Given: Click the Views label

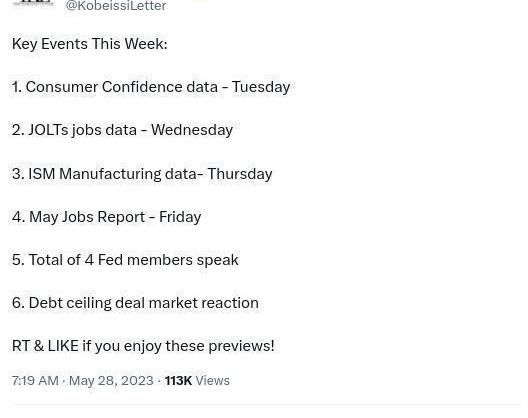Looking at the screenshot, I should (212, 381).
